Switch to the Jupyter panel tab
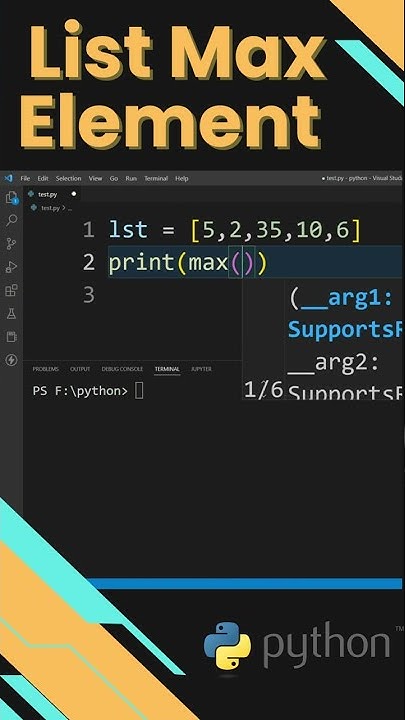 201,369
